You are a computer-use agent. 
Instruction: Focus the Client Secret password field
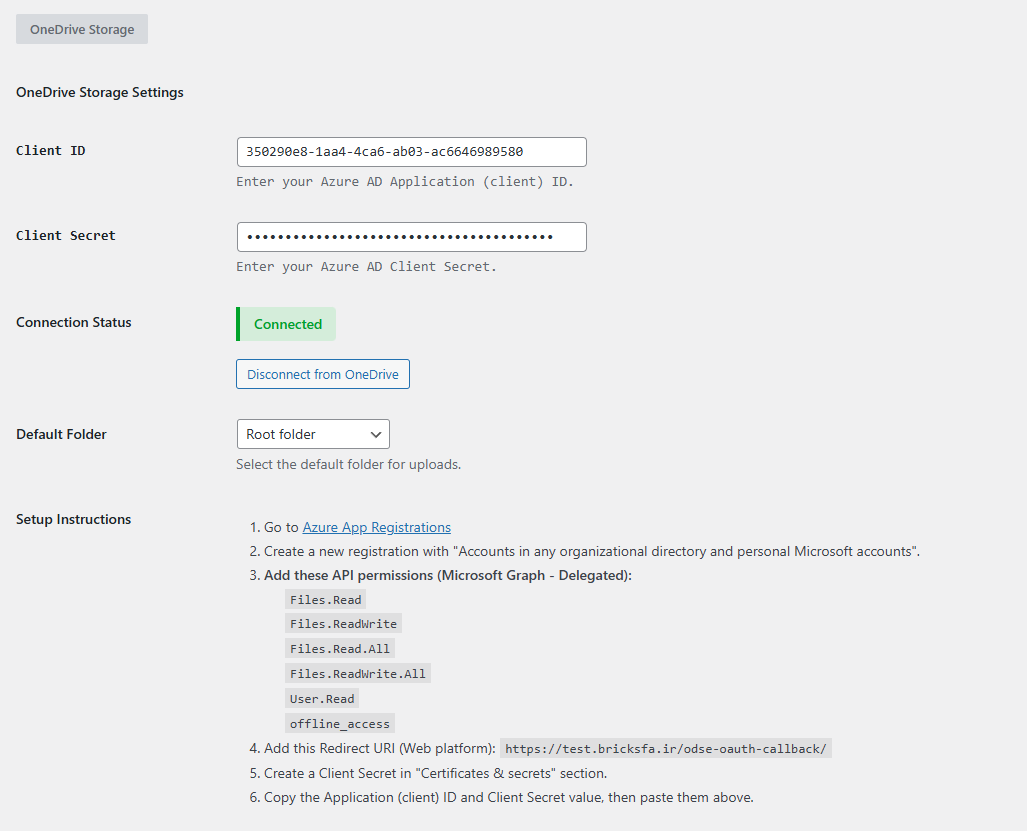pyautogui.click(x=411, y=236)
